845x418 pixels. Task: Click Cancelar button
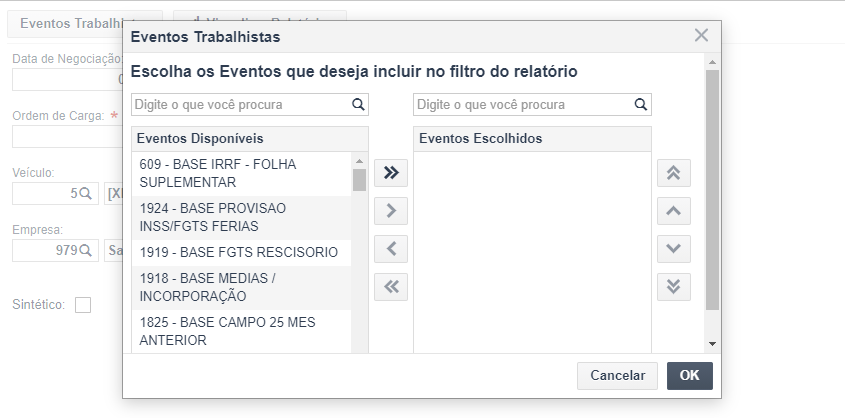[618, 375]
